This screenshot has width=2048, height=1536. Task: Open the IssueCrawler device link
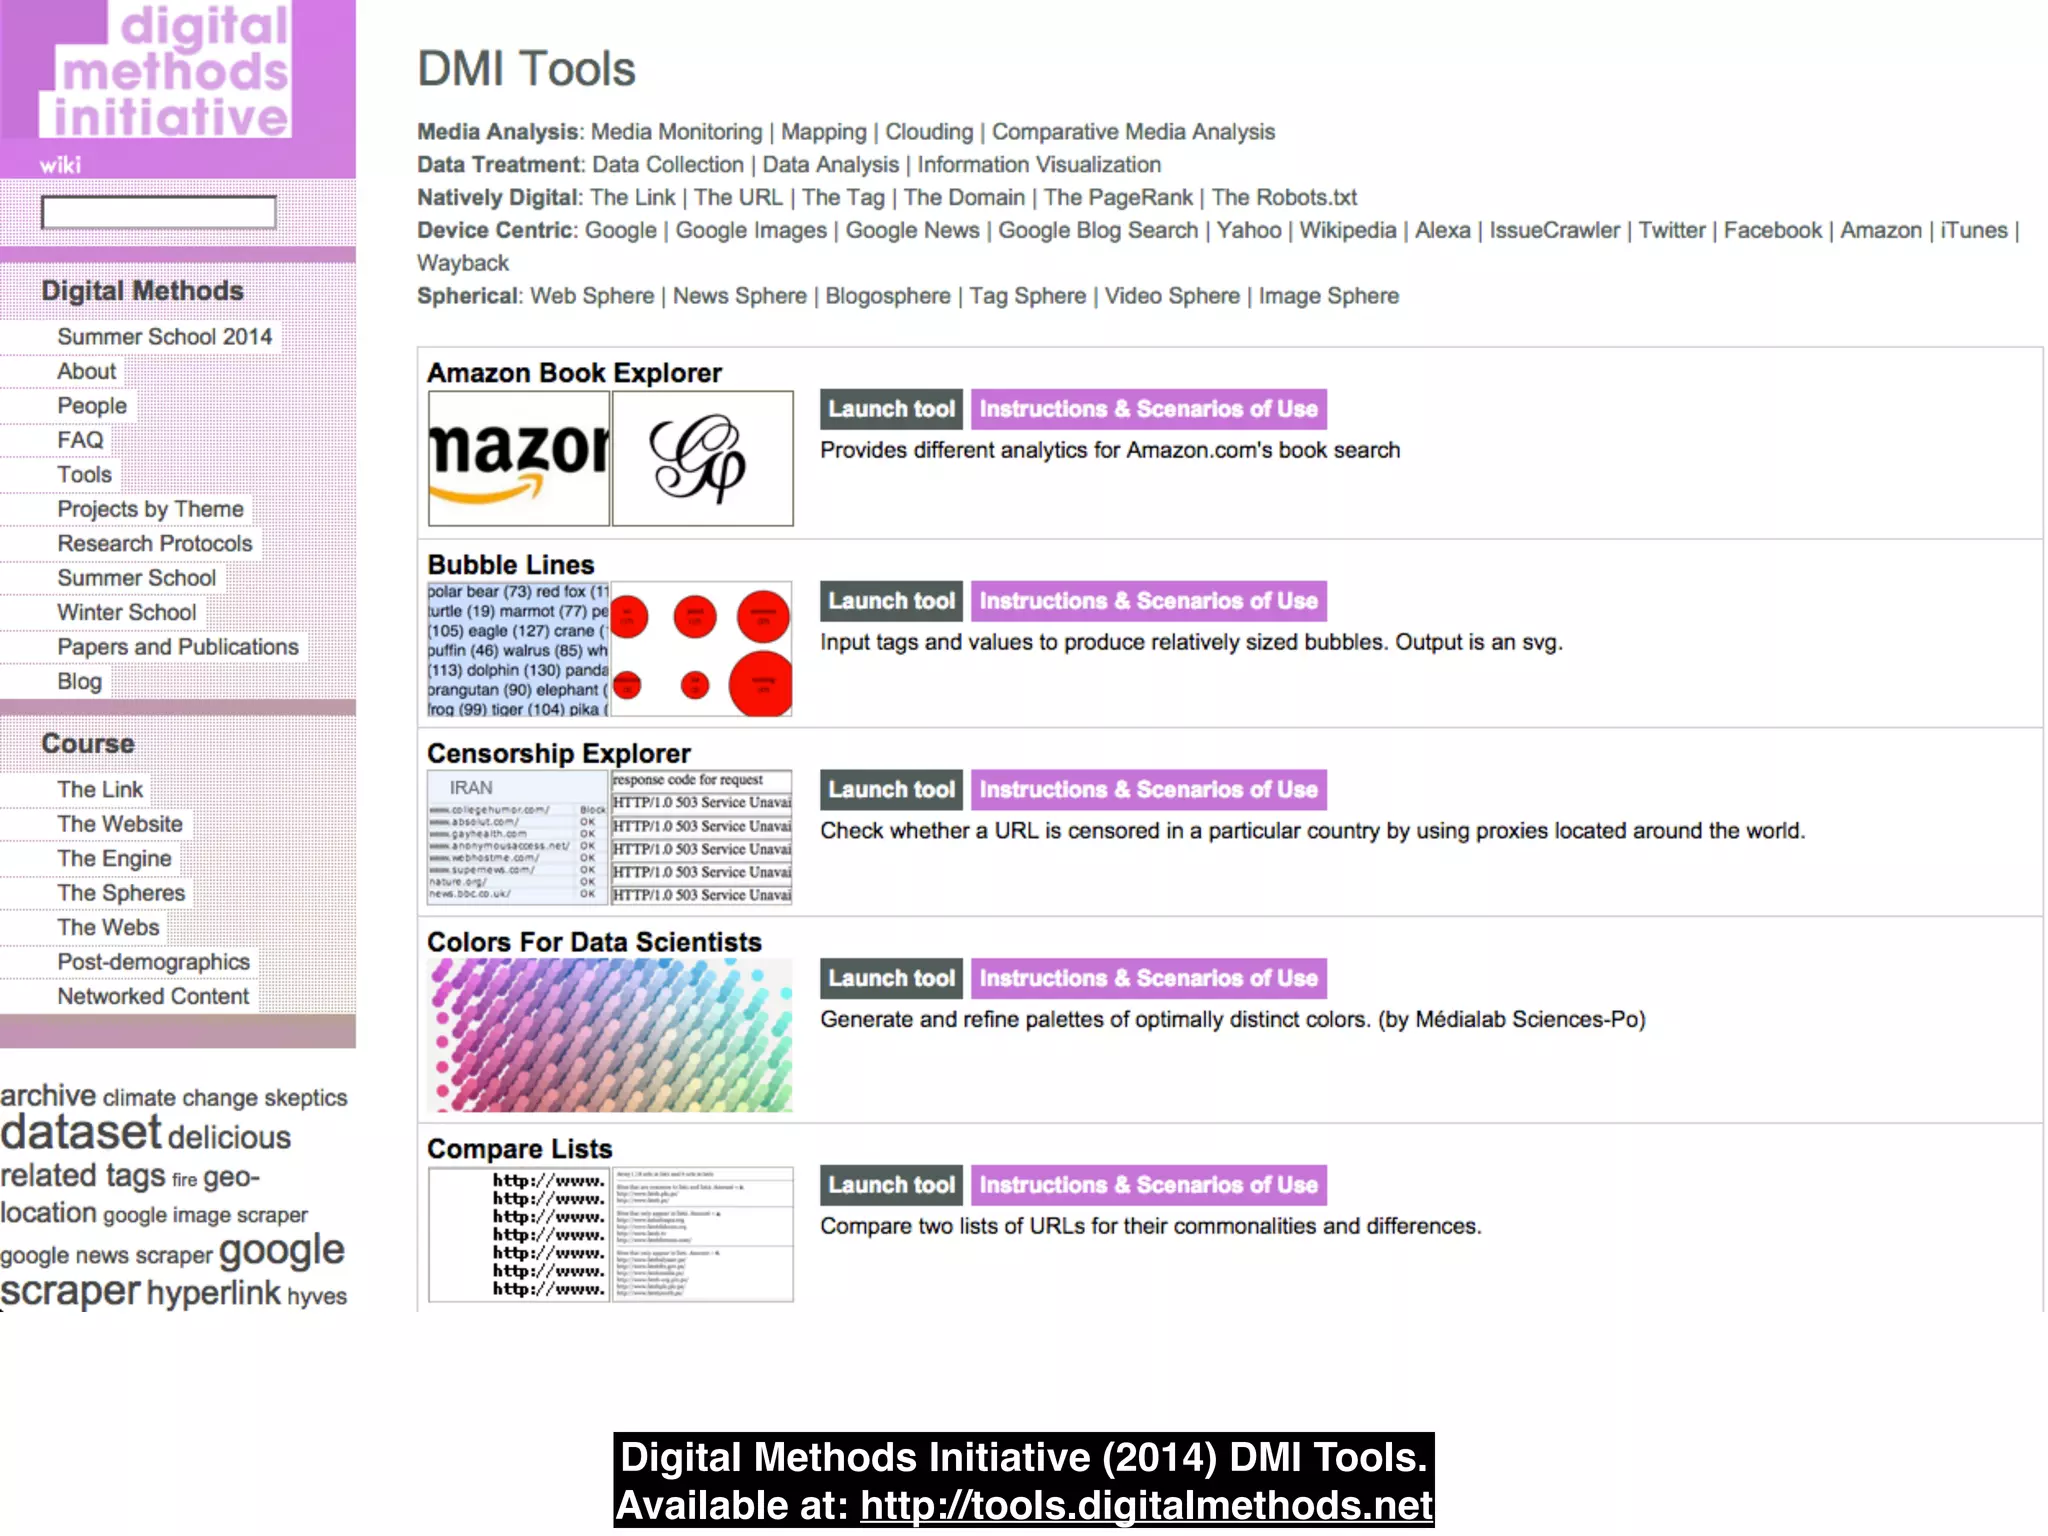(1554, 231)
